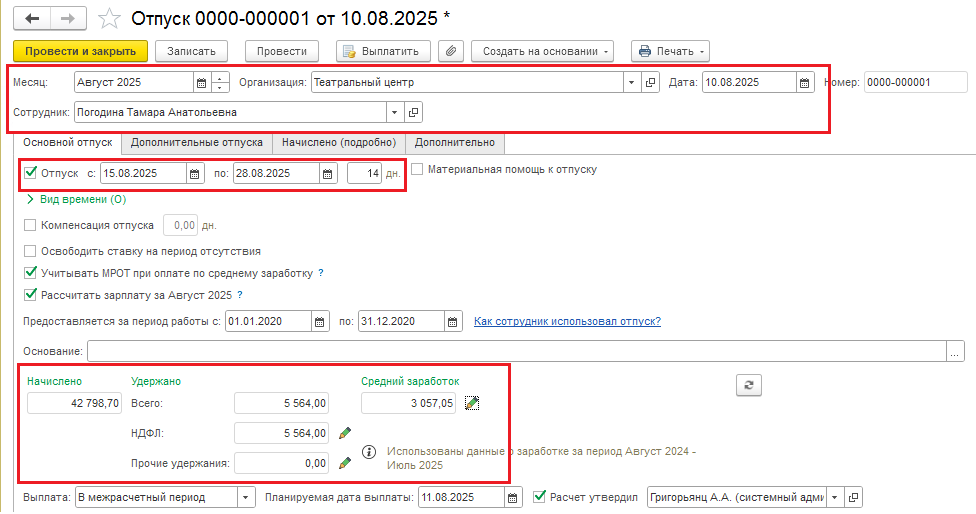Open the Организация dropdown list
The image size is (976, 514).
[x=632, y=82]
